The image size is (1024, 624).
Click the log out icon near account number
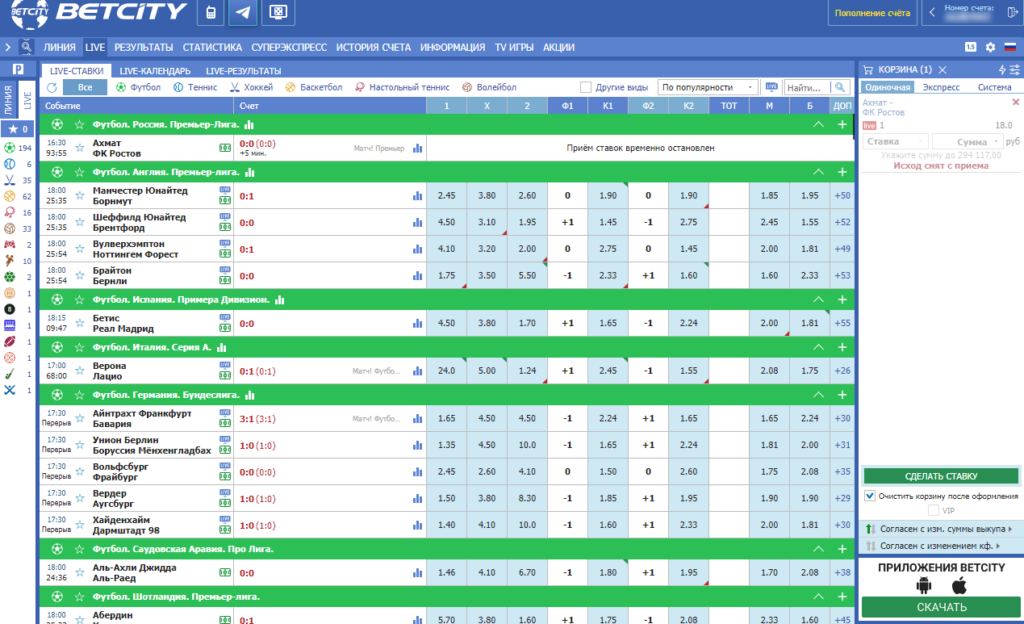point(1013,12)
